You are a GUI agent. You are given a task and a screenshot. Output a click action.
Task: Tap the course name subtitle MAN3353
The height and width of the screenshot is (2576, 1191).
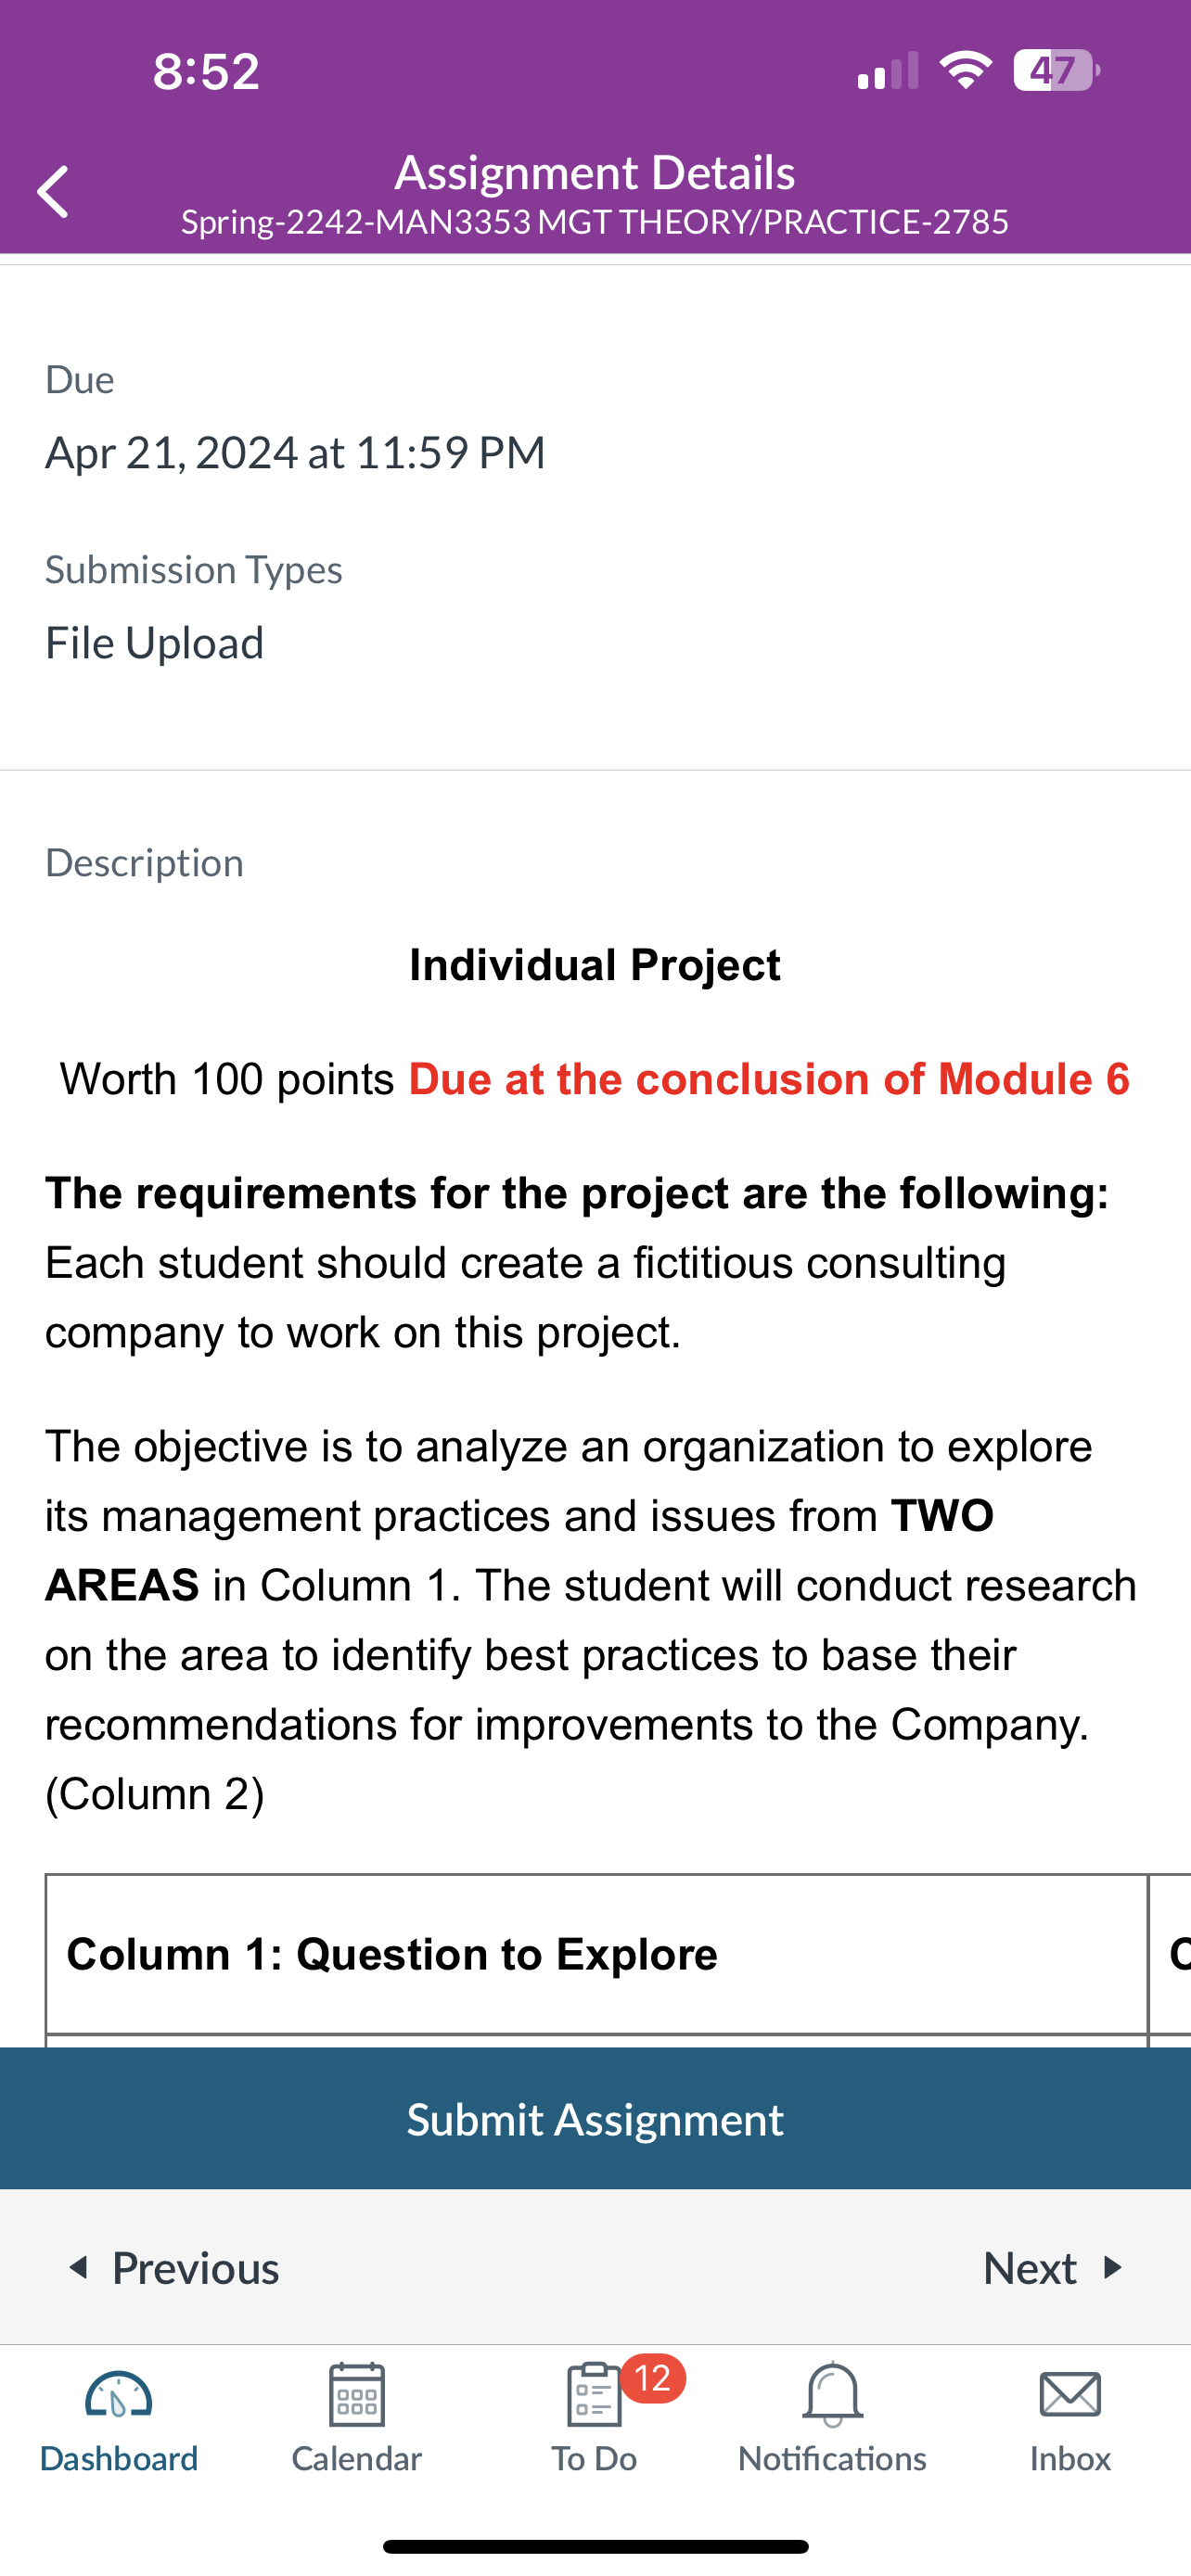click(595, 221)
